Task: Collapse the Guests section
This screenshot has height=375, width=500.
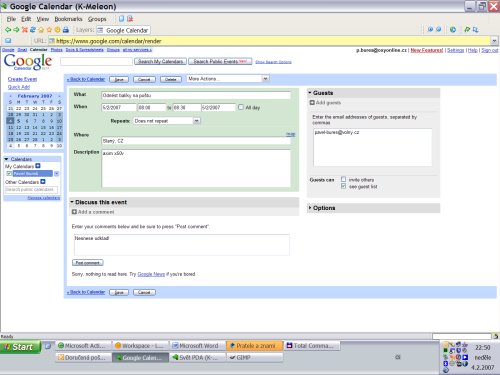Action: click(x=310, y=93)
